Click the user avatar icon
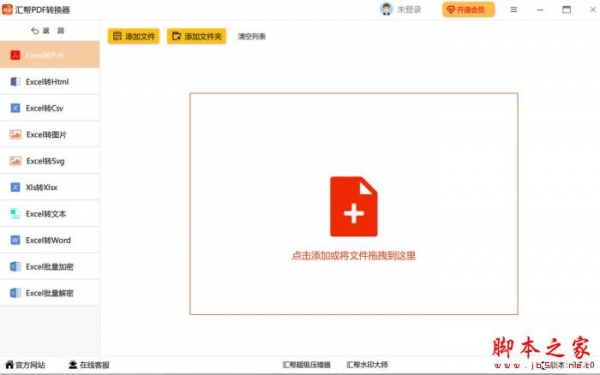 [x=386, y=9]
